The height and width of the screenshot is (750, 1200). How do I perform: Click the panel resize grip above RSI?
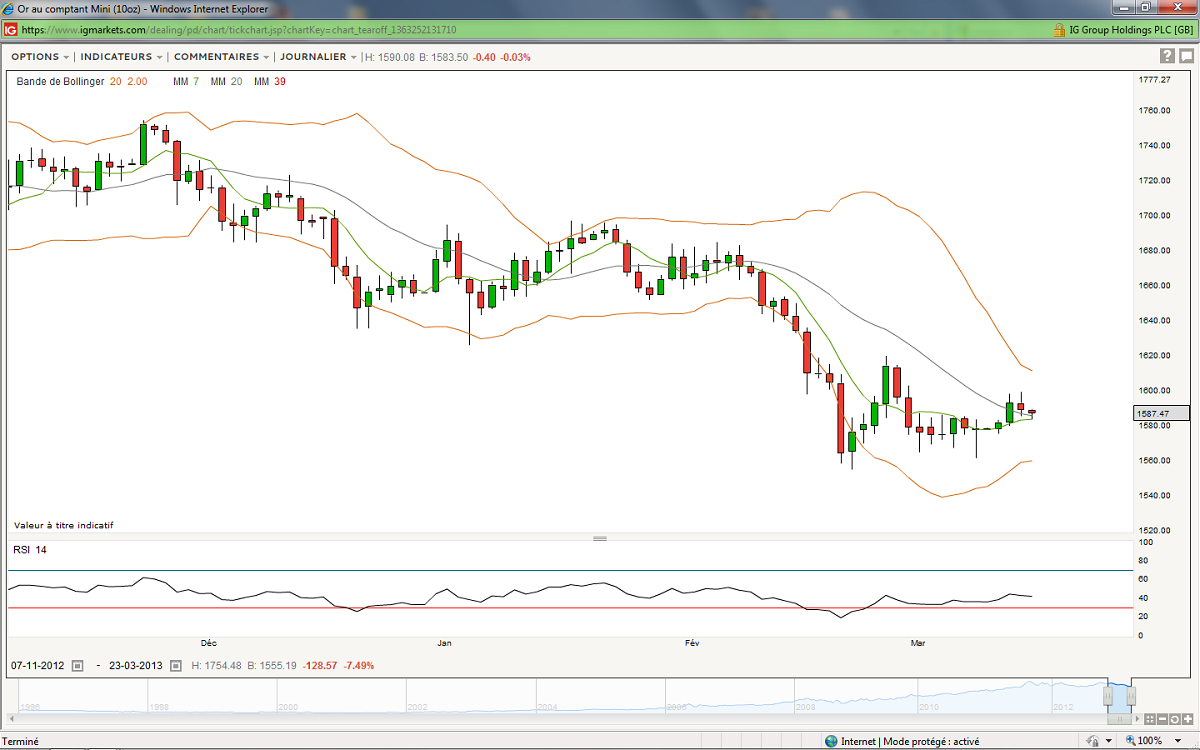click(x=600, y=538)
